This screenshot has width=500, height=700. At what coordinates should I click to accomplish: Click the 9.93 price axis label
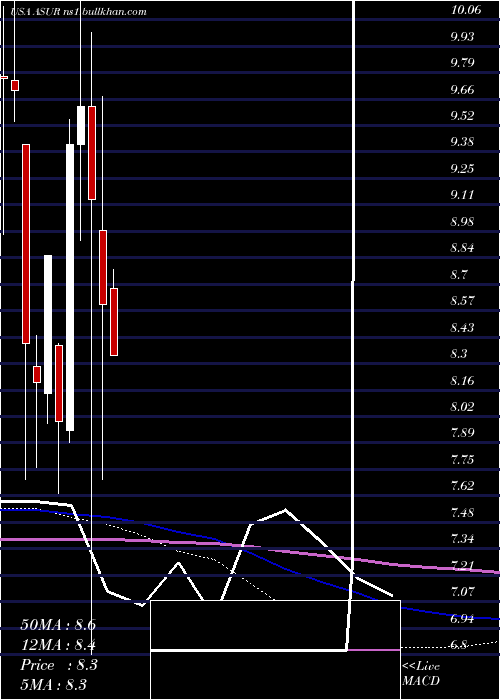point(462,37)
